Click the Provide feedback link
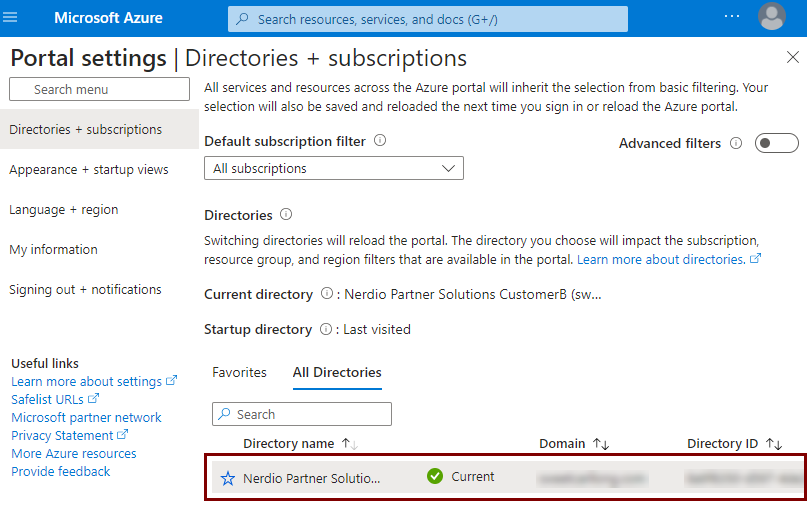The height and width of the screenshot is (522, 807). pos(61,472)
